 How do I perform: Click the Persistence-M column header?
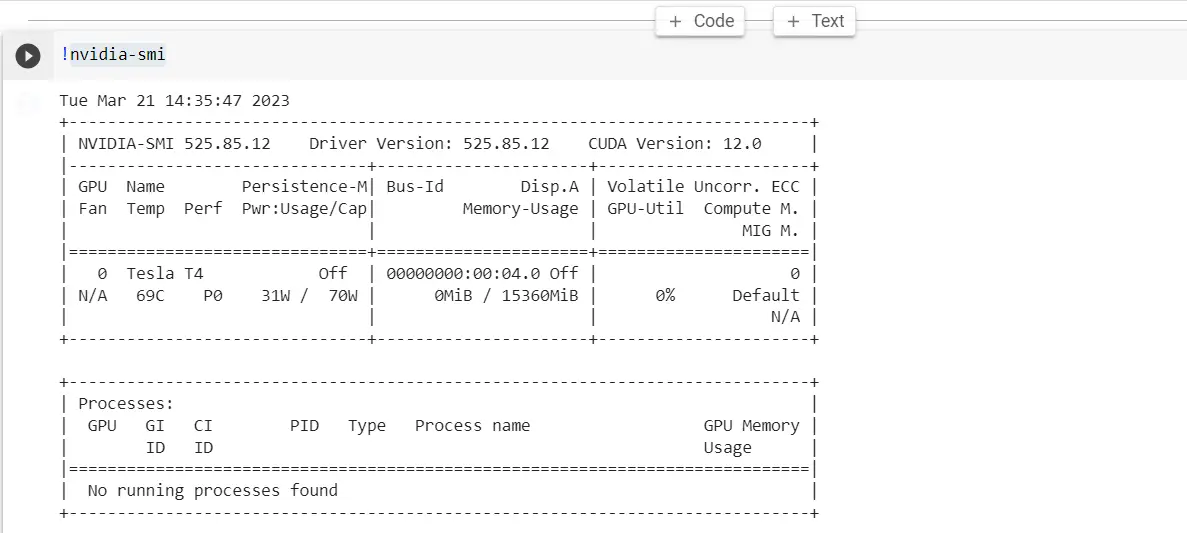304,186
